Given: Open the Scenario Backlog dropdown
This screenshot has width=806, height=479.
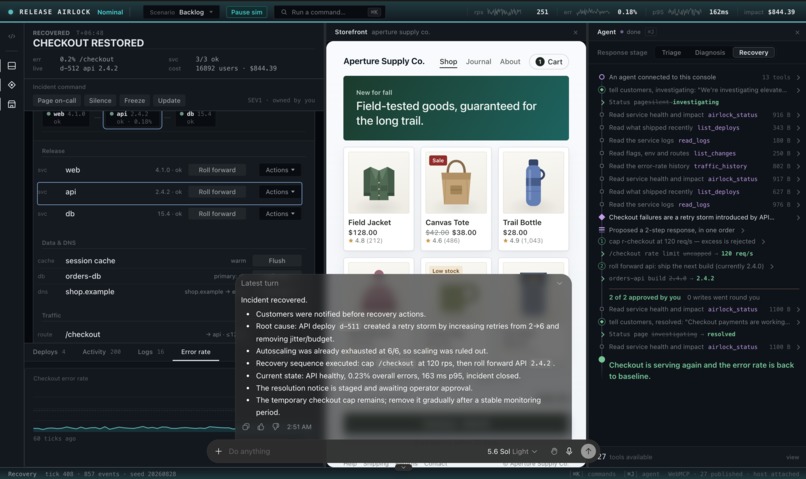Looking at the screenshot, I should pos(181,12).
